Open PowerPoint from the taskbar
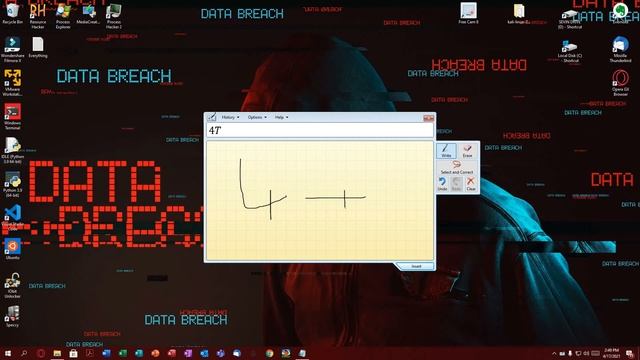The height and width of the screenshot is (360, 640). [x=155, y=353]
